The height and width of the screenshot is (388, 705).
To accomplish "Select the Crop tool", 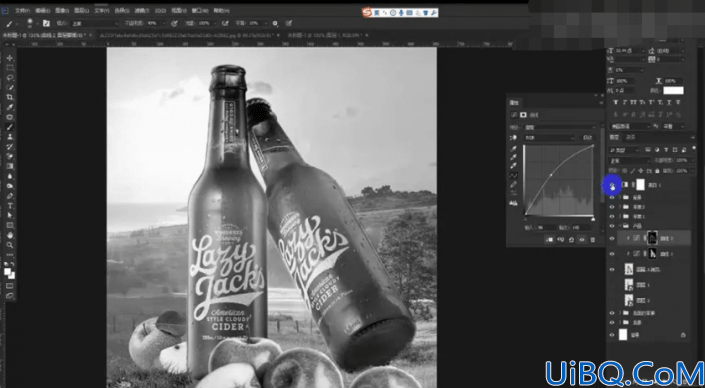I will click(10, 98).
